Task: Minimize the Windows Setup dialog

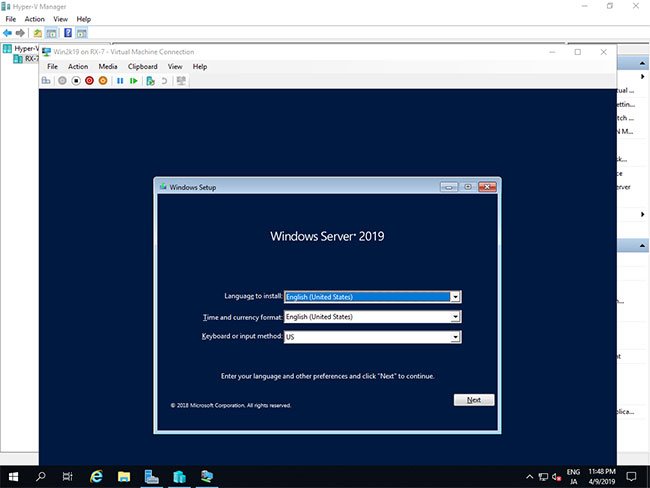Action: click(449, 187)
